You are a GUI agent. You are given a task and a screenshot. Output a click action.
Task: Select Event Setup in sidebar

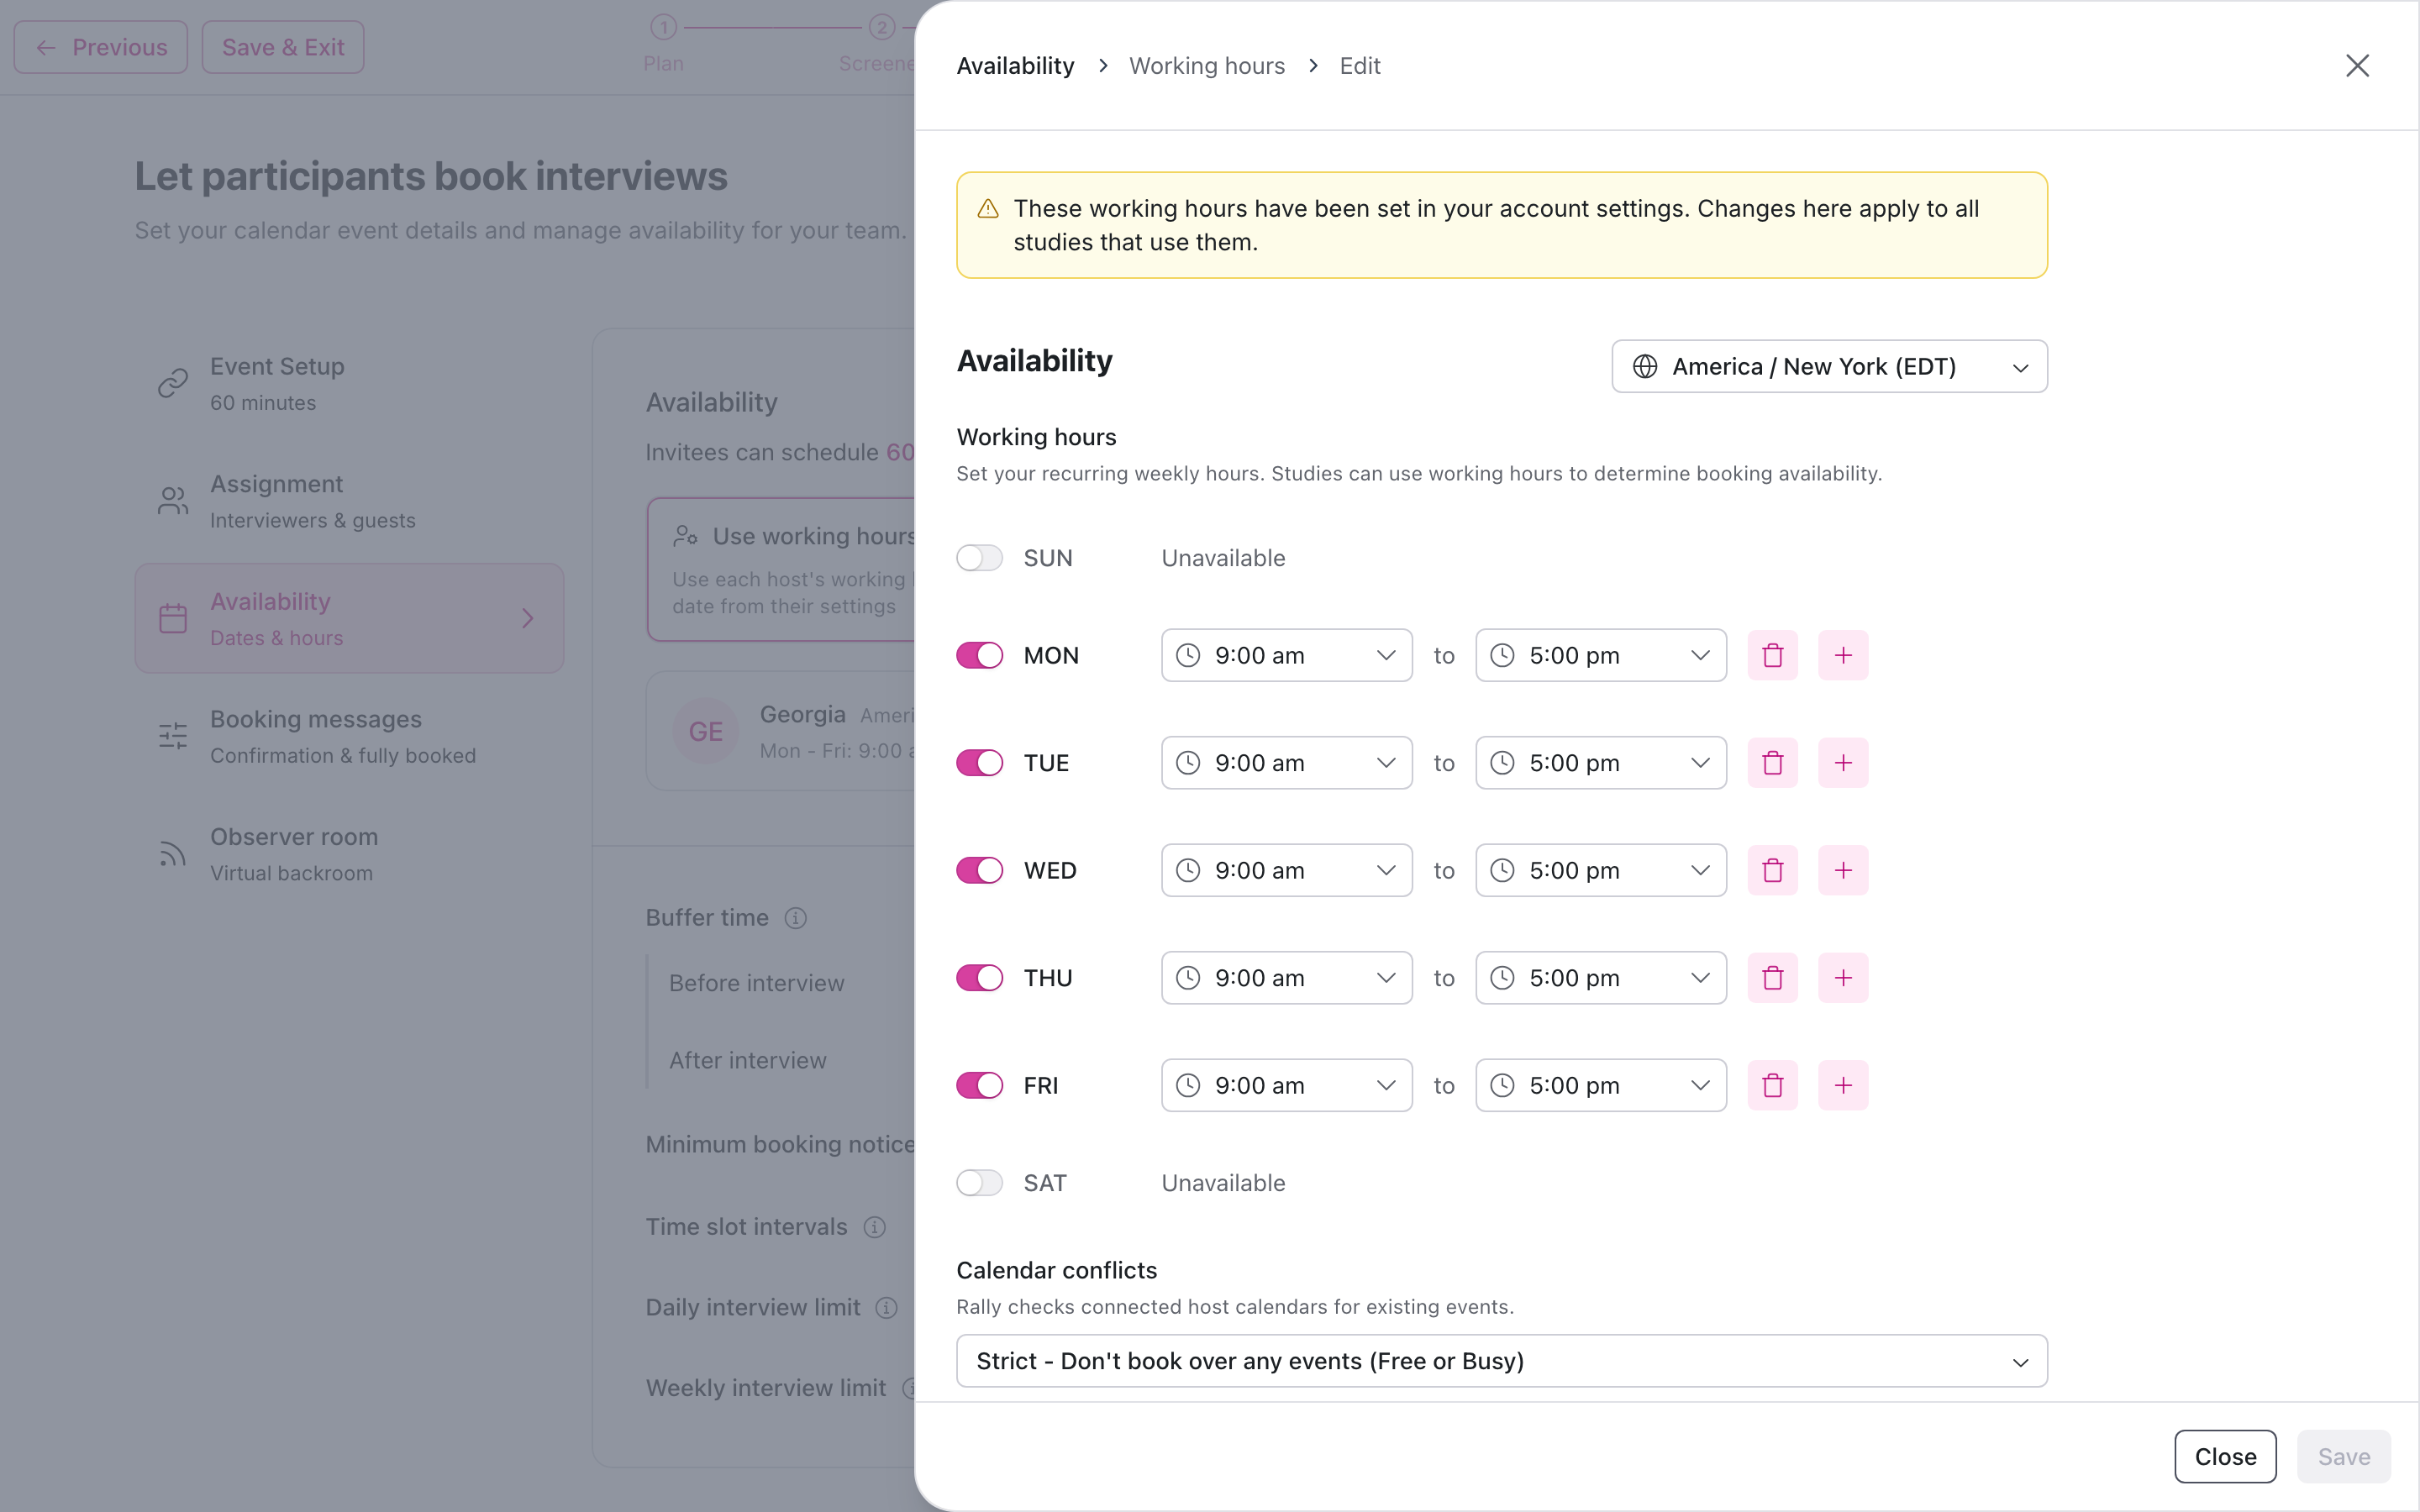click(x=349, y=383)
